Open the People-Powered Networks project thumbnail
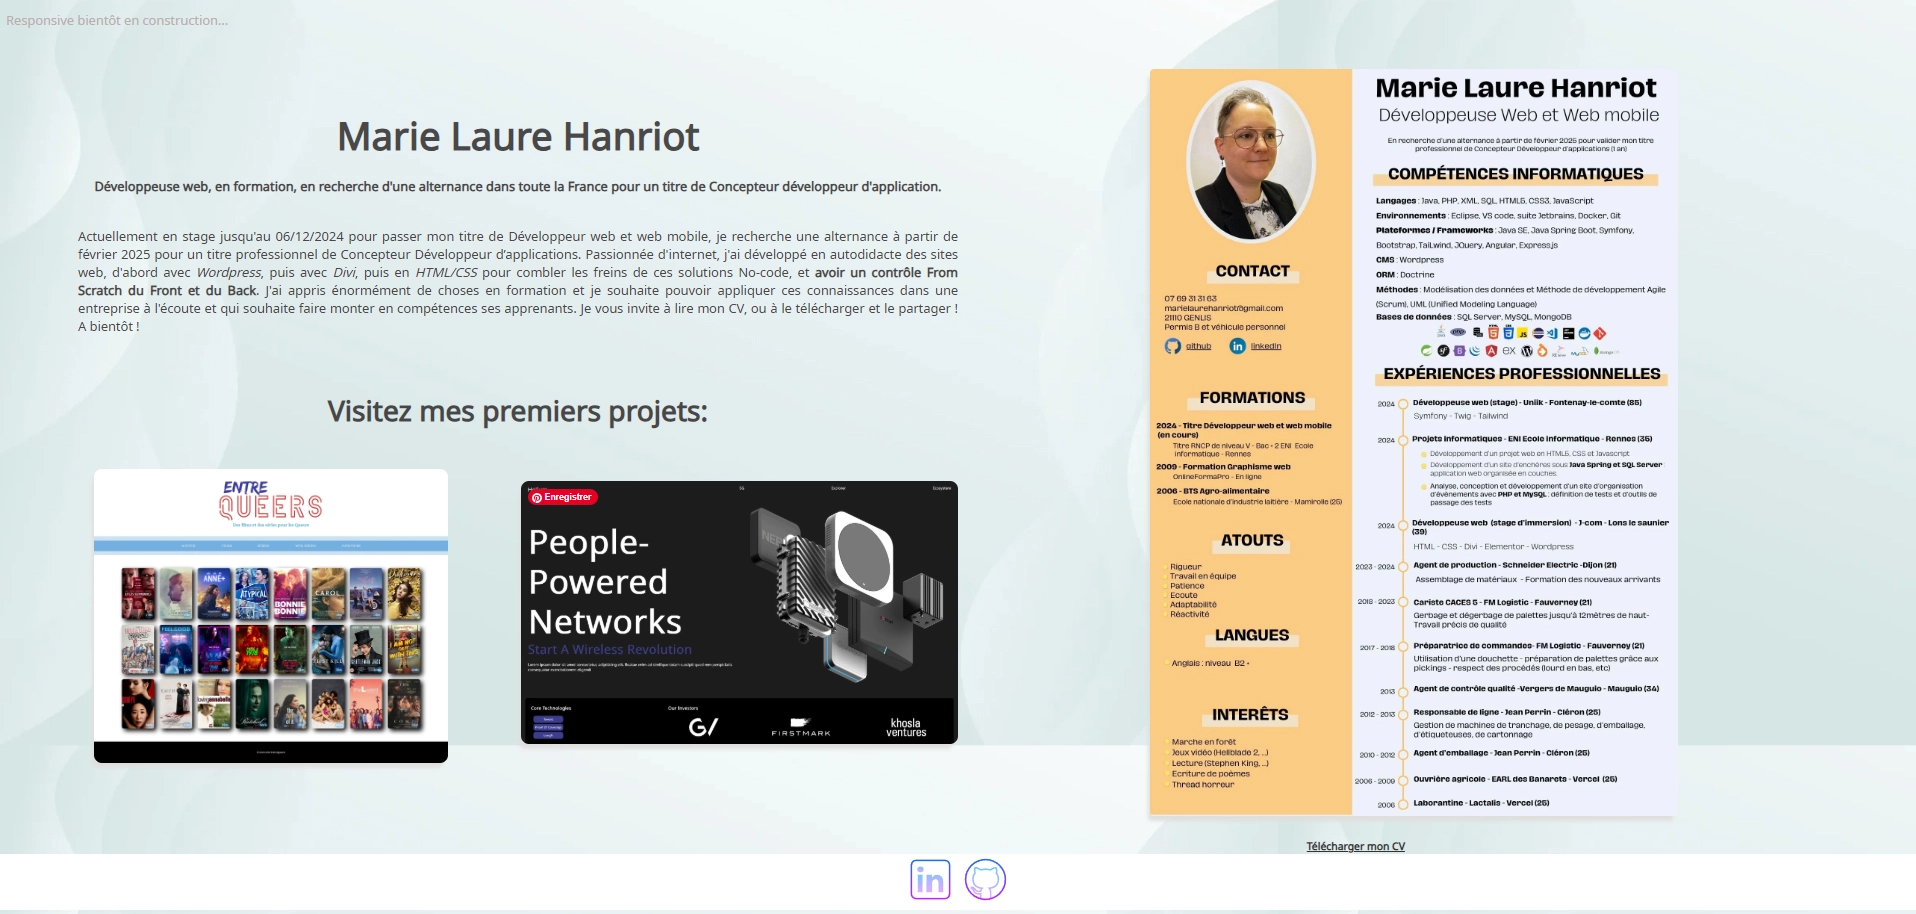Screen dimensions: 1916x914 coord(739,612)
